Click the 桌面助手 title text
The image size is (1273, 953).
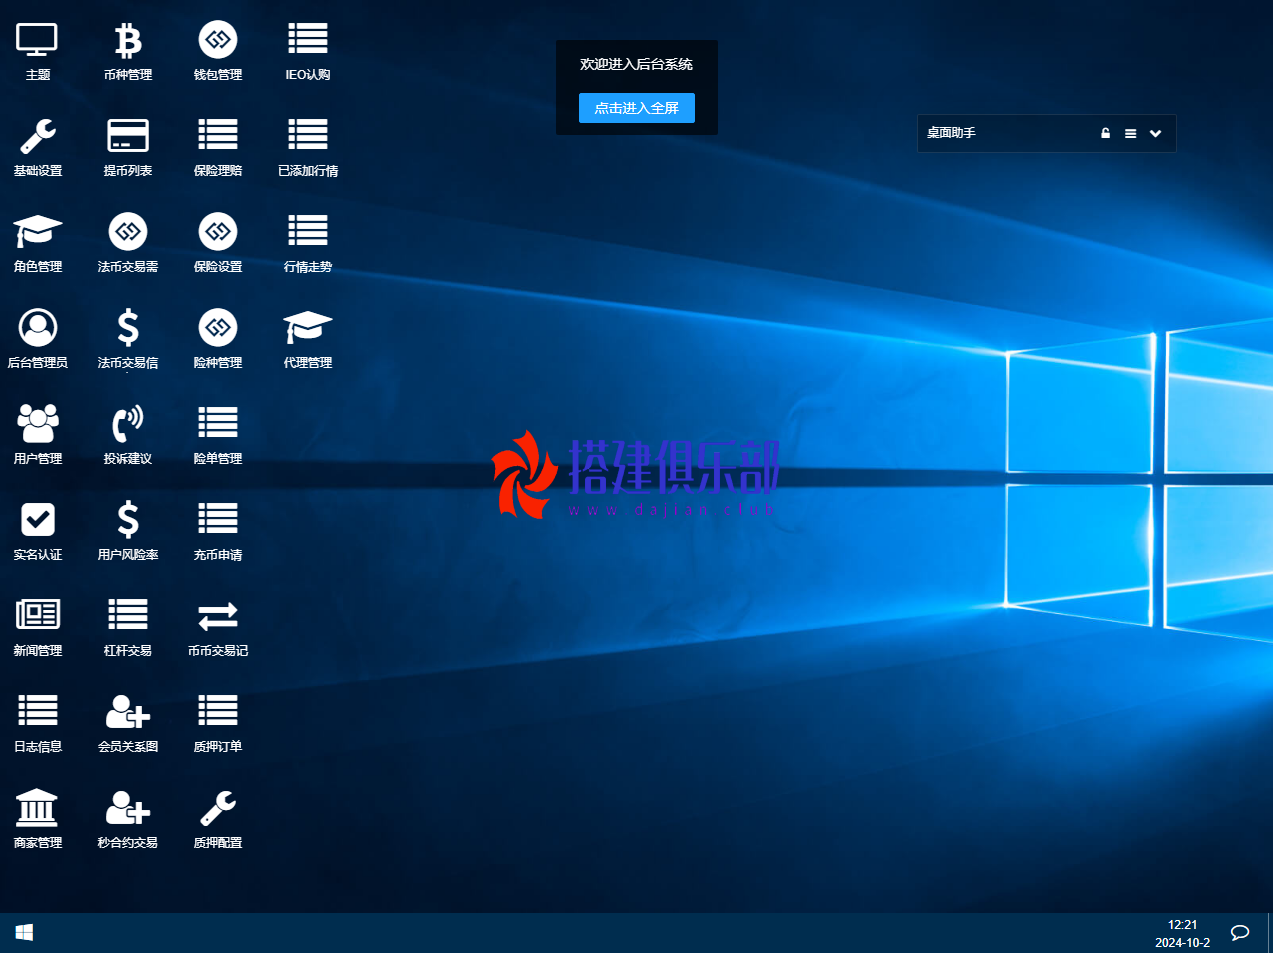[951, 133]
